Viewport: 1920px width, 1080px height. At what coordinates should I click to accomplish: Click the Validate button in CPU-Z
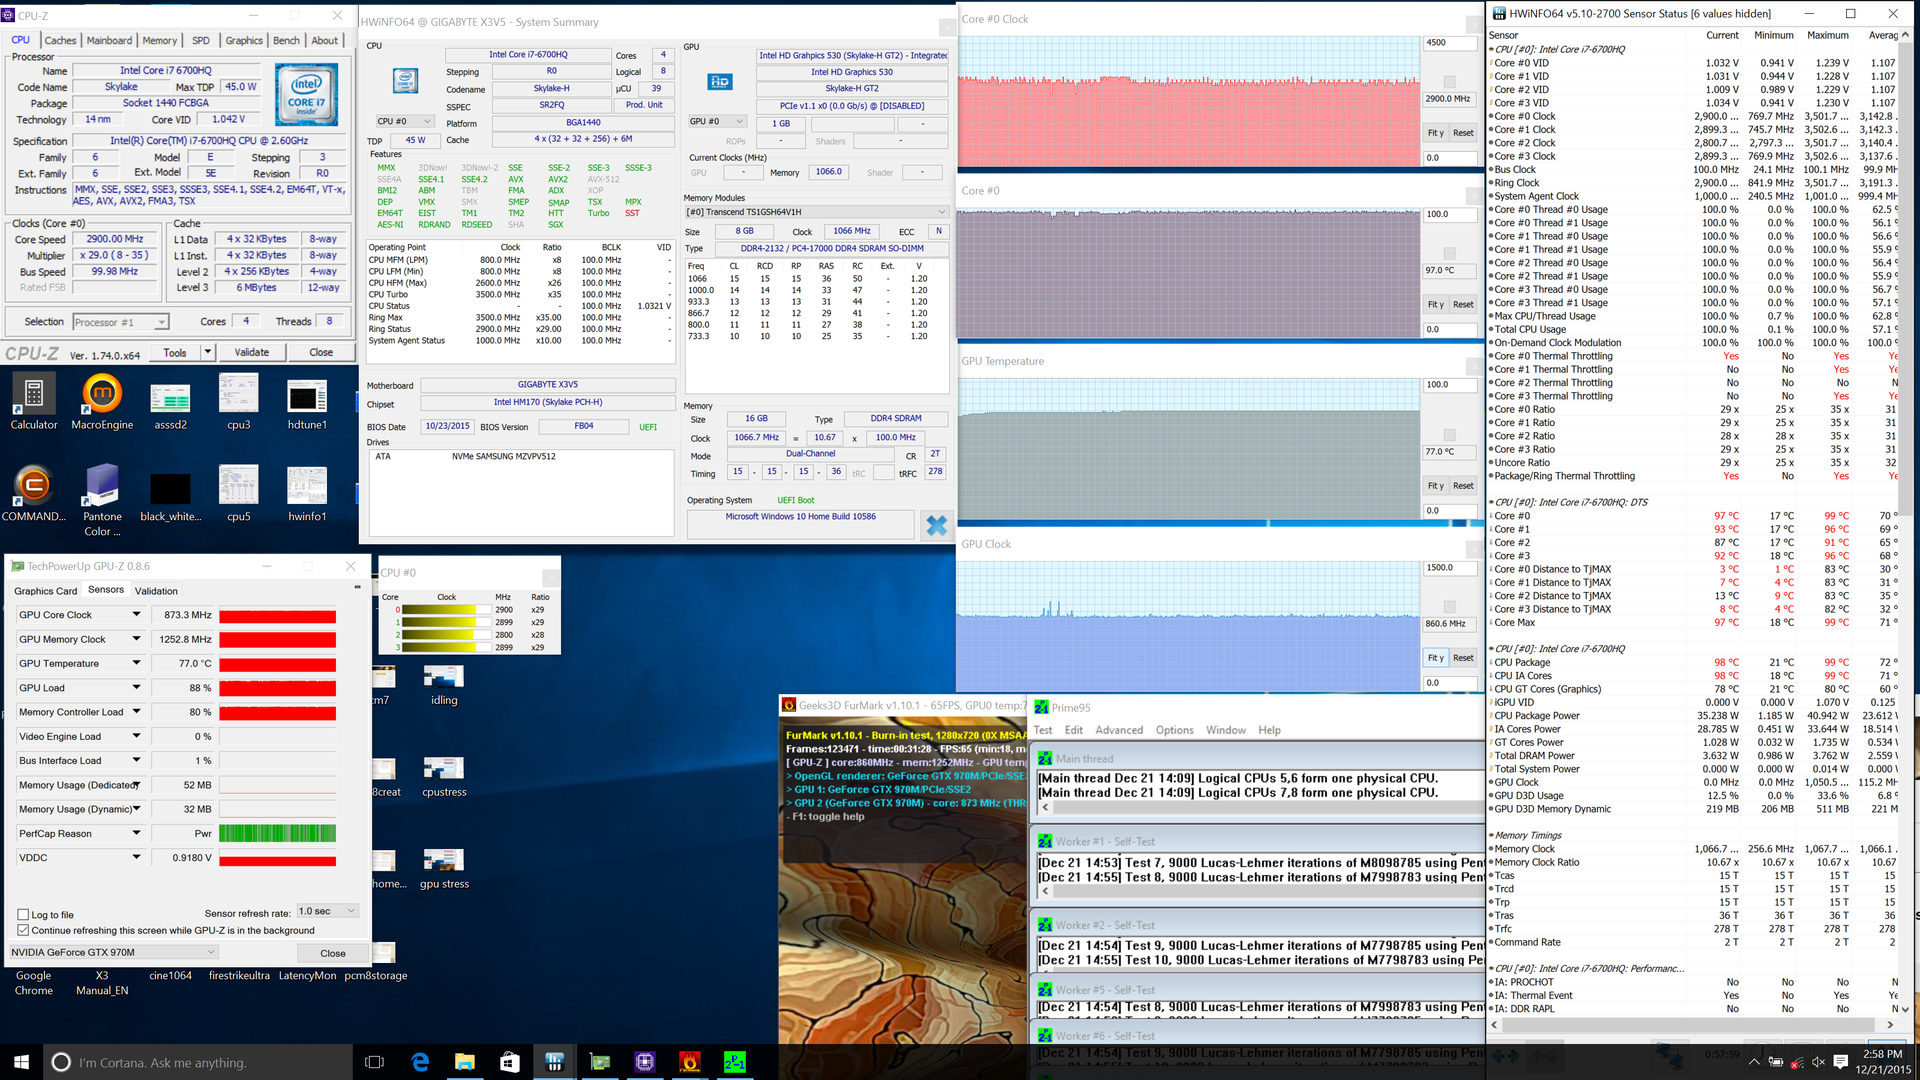coord(251,352)
